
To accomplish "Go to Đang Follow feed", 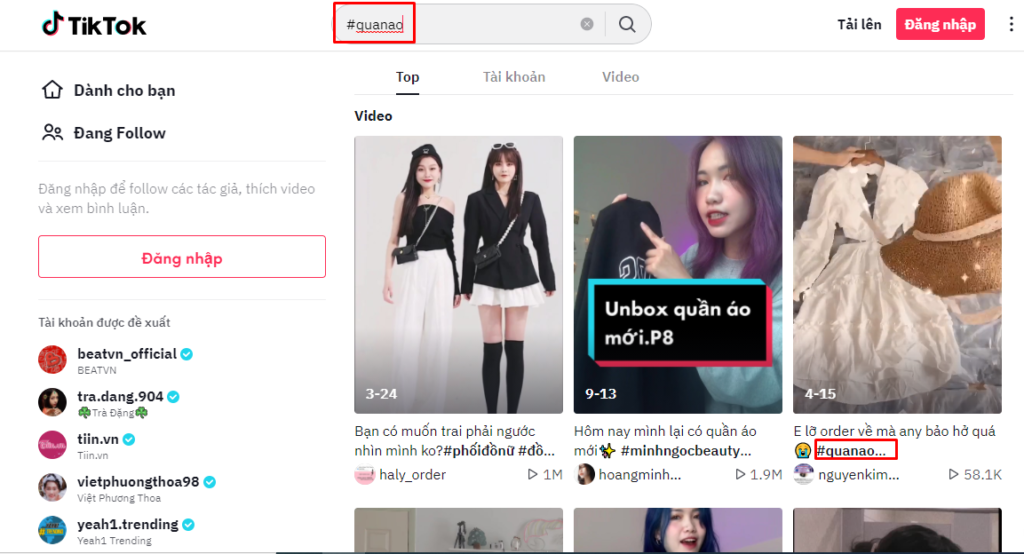I will pos(120,133).
